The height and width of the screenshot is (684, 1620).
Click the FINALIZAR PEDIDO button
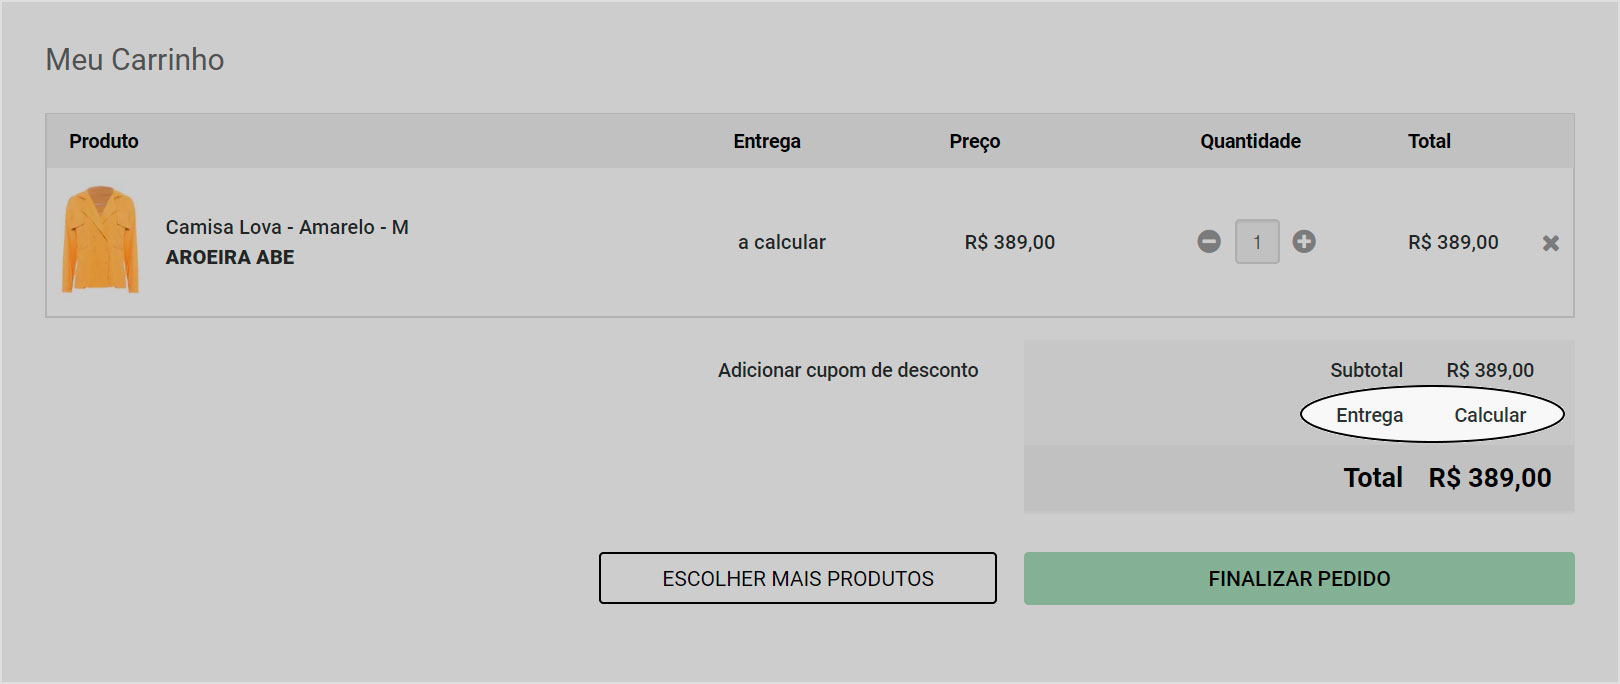[x=1299, y=578]
